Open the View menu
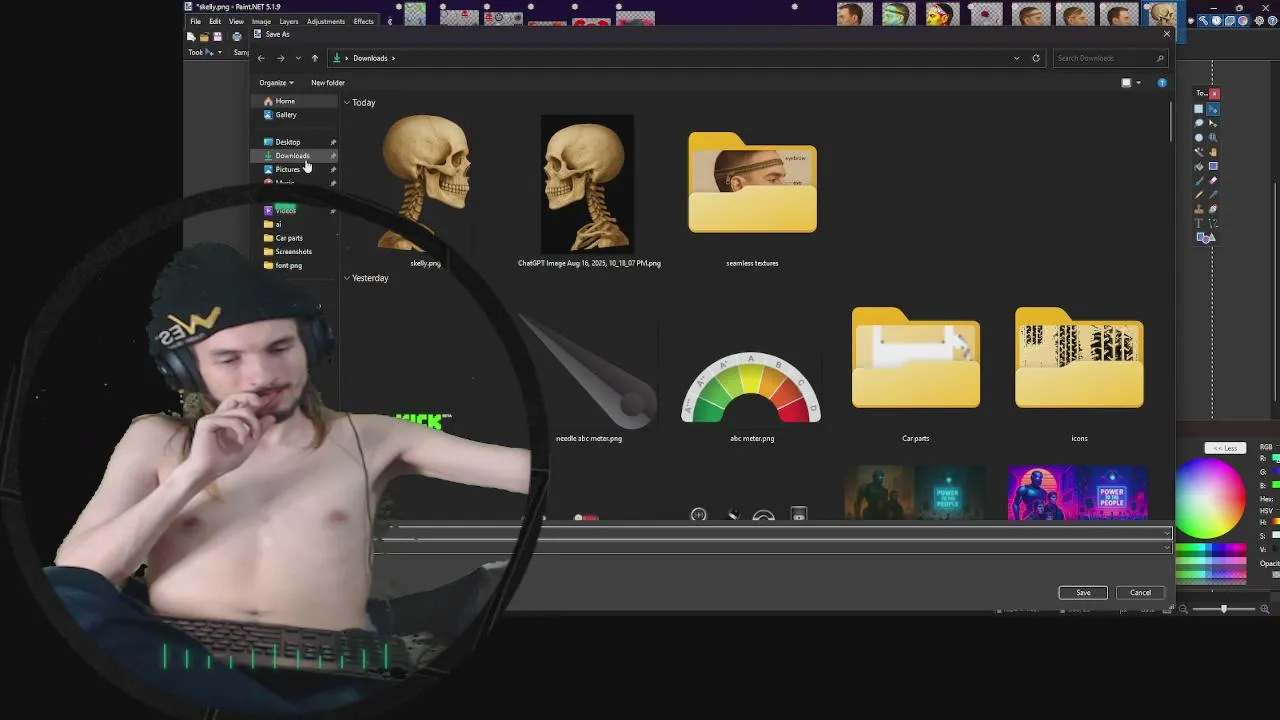Viewport: 1280px width, 720px height. 236,21
